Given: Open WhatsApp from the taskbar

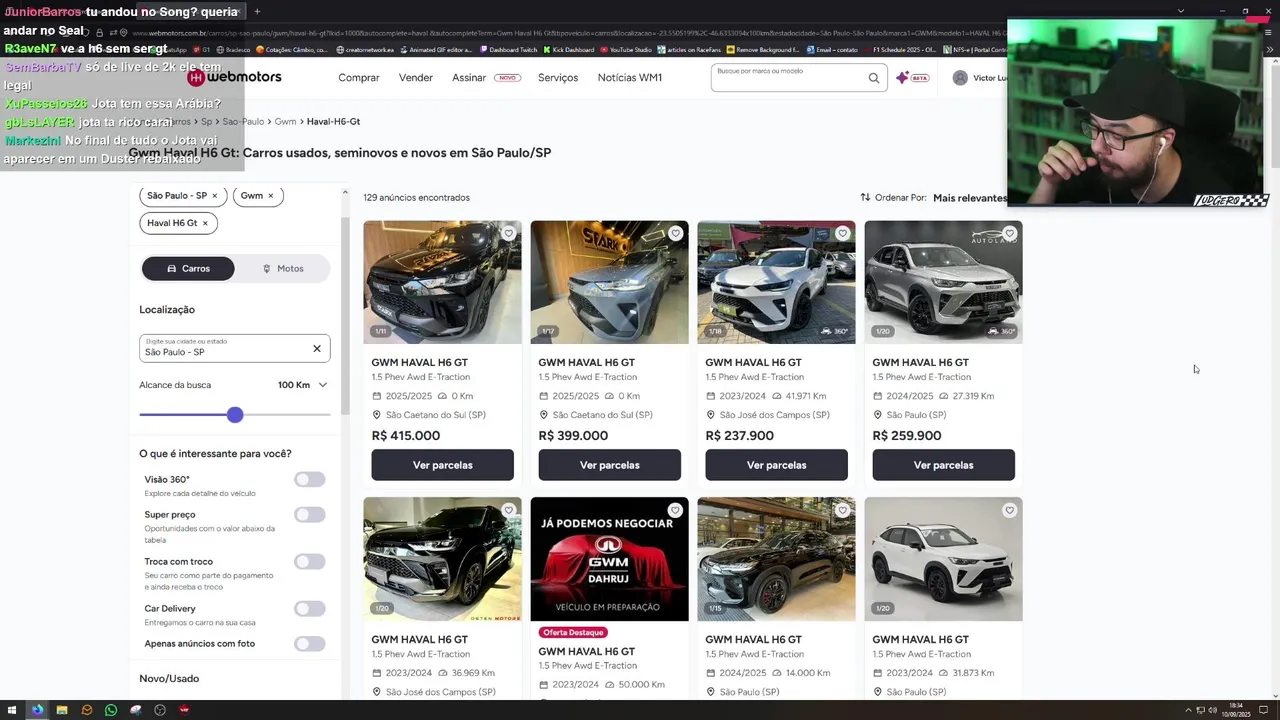Looking at the screenshot, I should coord(111,710).
